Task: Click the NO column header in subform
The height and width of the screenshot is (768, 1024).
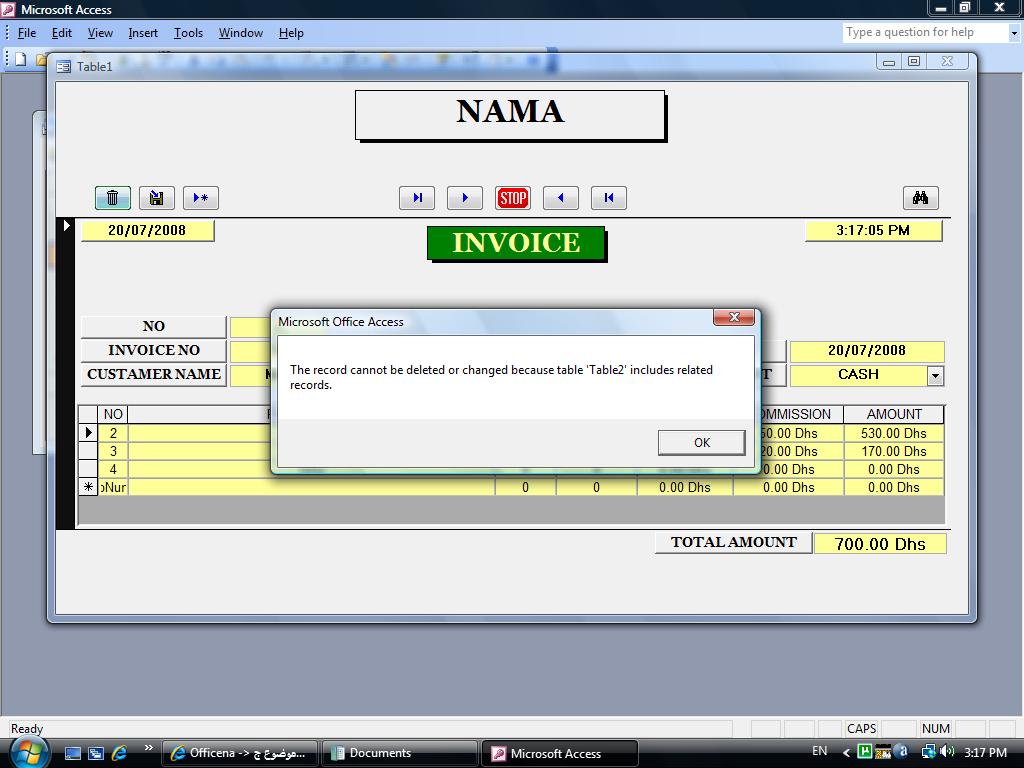Action: pyautogui.click(x=113, y=415)
